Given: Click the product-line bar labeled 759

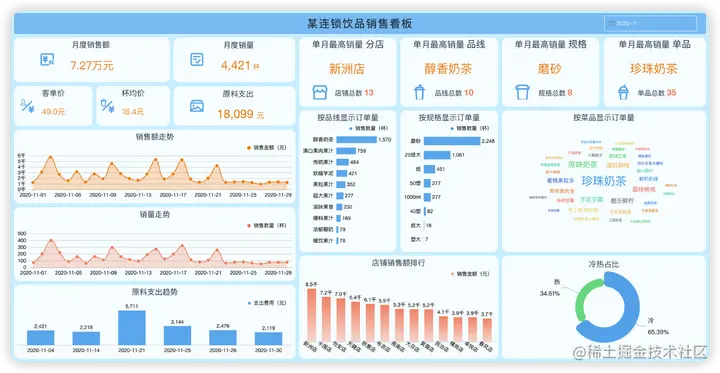Looking at the screenshot, I should (346, 151).
